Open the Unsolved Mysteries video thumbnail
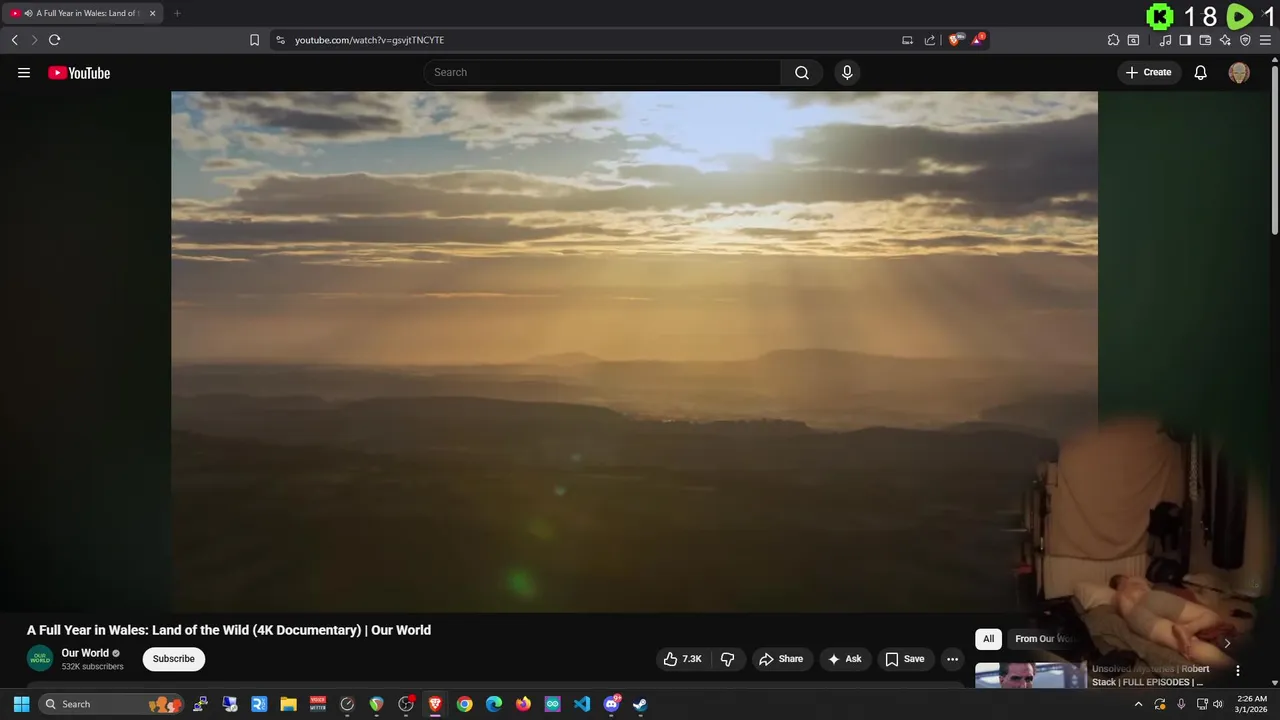Image resolution: width=1280 pixels, height=720 pixels. [1031, 675]
